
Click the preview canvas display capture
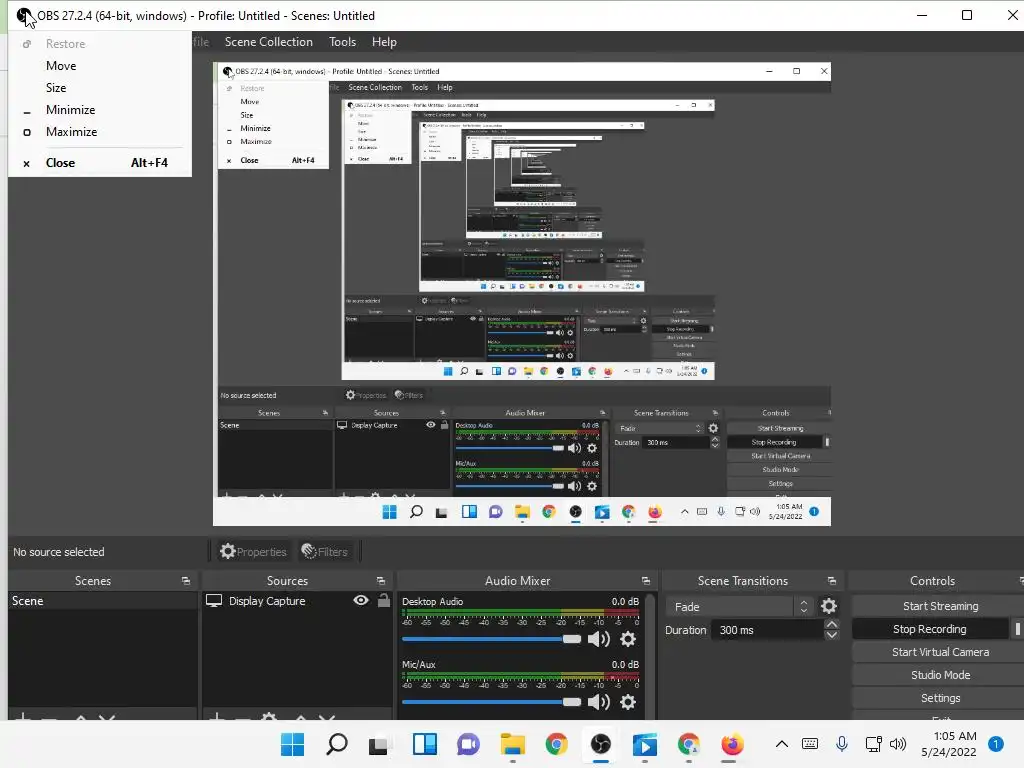522,294
